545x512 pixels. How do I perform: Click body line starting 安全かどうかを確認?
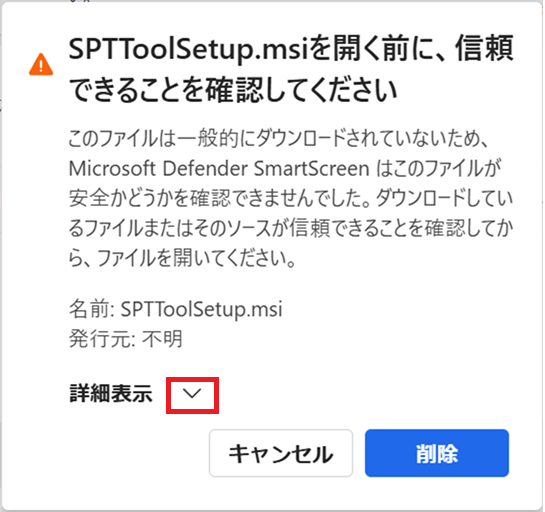pyautogui.click(x=291, y=198)
